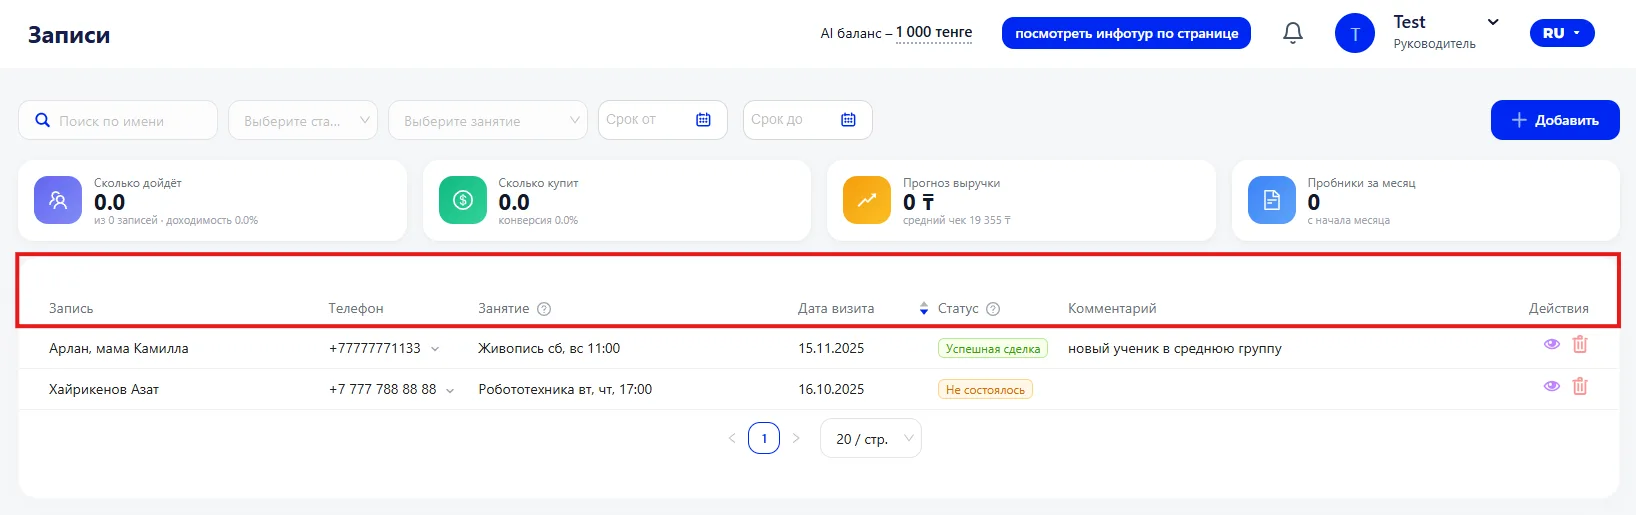
Task: Delete the Арлан, мама Камилла record
Action: [1580, 345]
